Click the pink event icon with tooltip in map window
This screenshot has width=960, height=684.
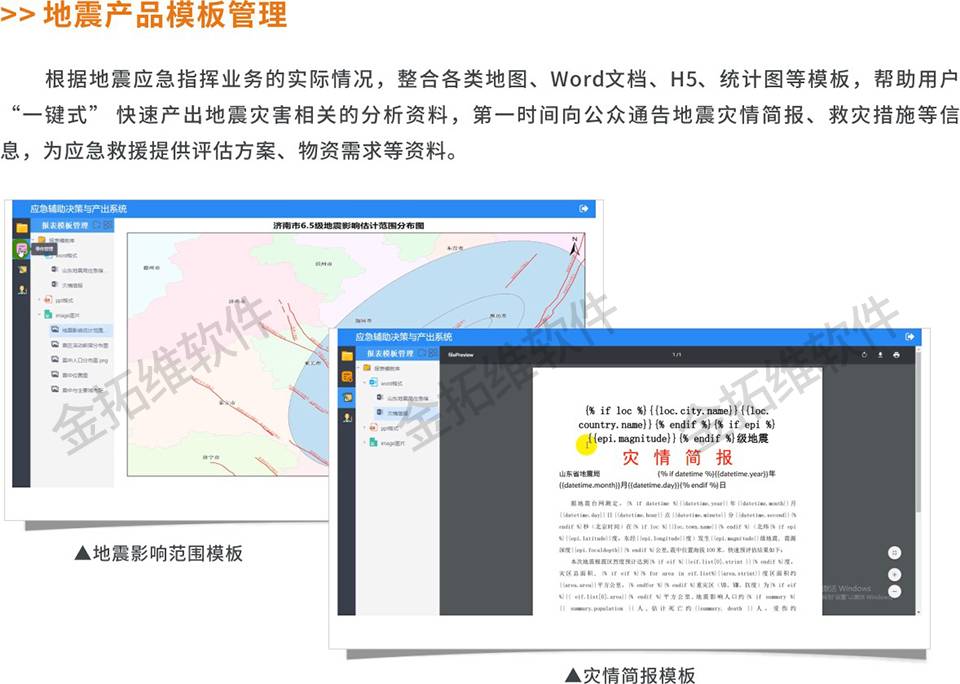[x=22, y=248]
